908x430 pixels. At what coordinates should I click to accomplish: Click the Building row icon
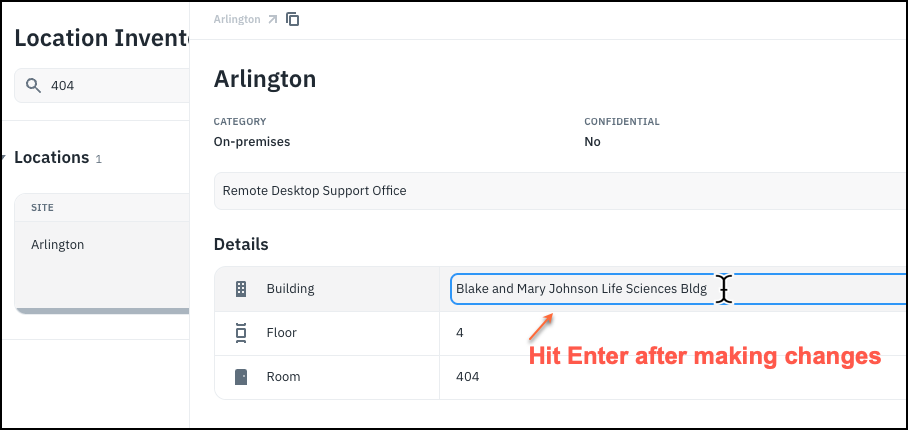[x=240, y=289]
